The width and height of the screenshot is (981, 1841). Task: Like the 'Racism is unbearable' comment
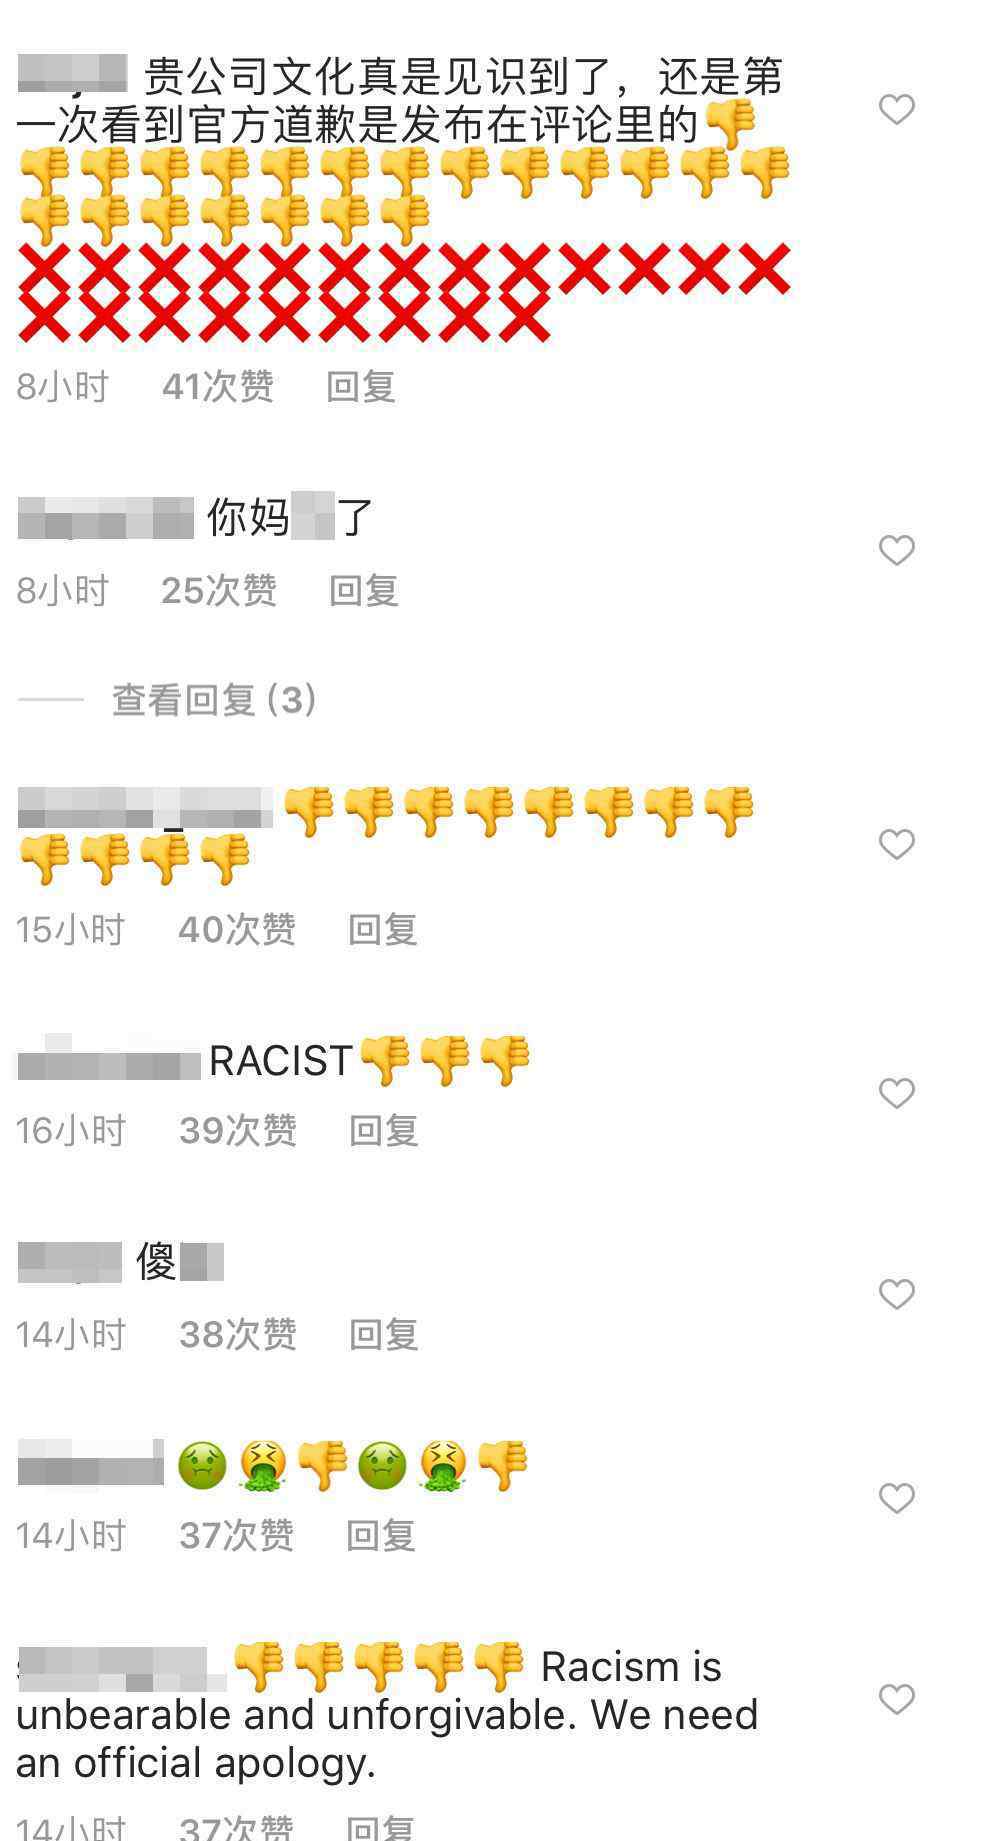[896, 1698]
